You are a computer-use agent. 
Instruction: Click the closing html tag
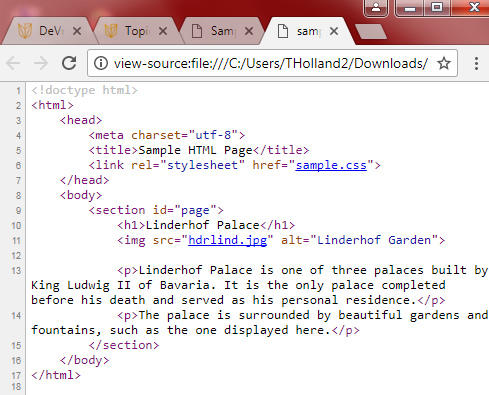click(56, 375)
